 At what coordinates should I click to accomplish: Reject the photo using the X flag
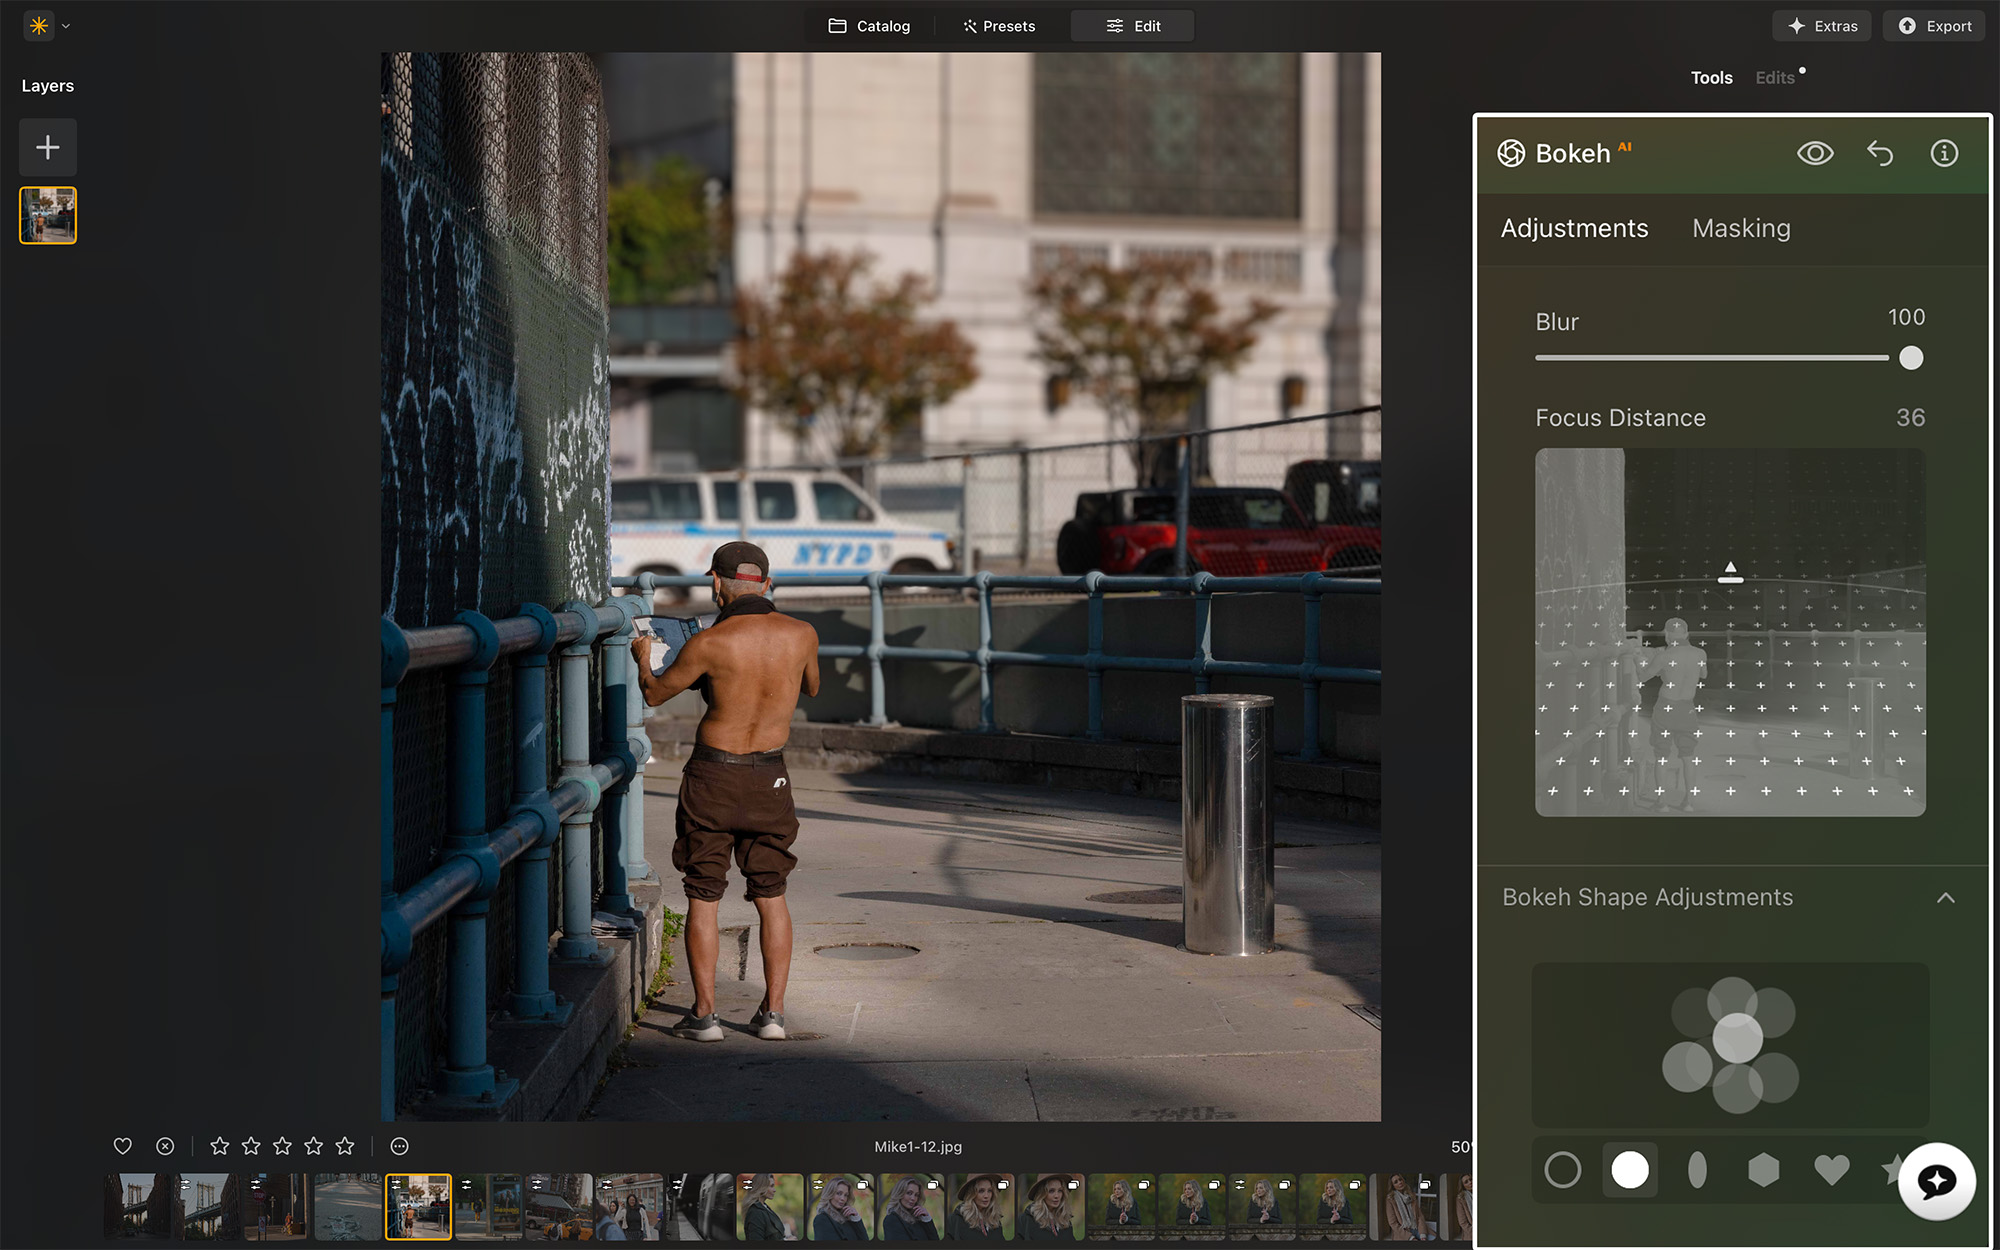click(x=164, y=1146)
